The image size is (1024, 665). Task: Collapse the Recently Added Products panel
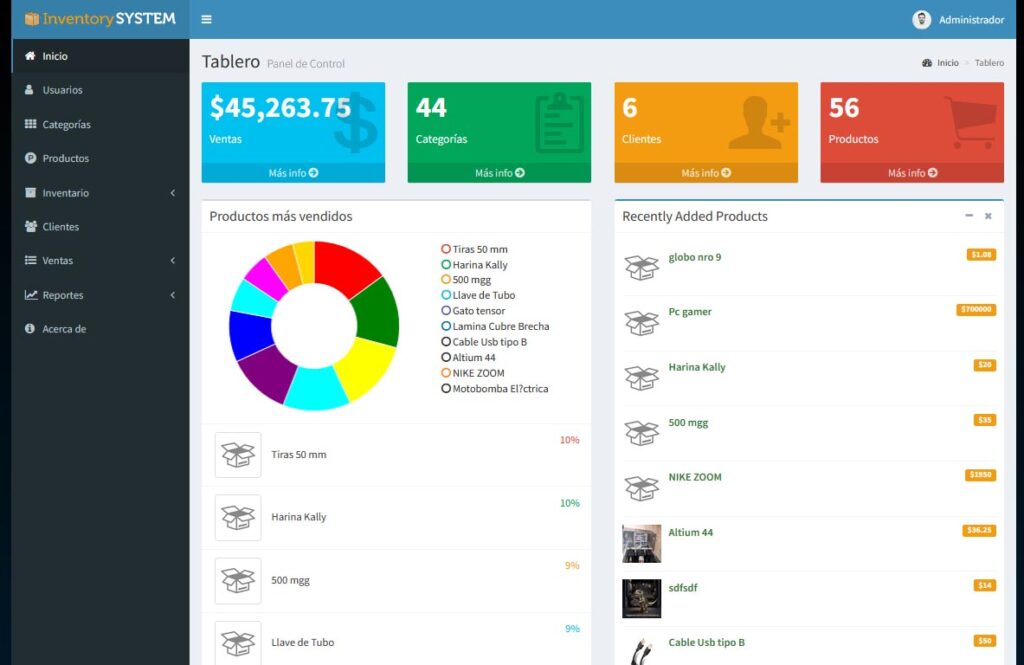(969, 216)
